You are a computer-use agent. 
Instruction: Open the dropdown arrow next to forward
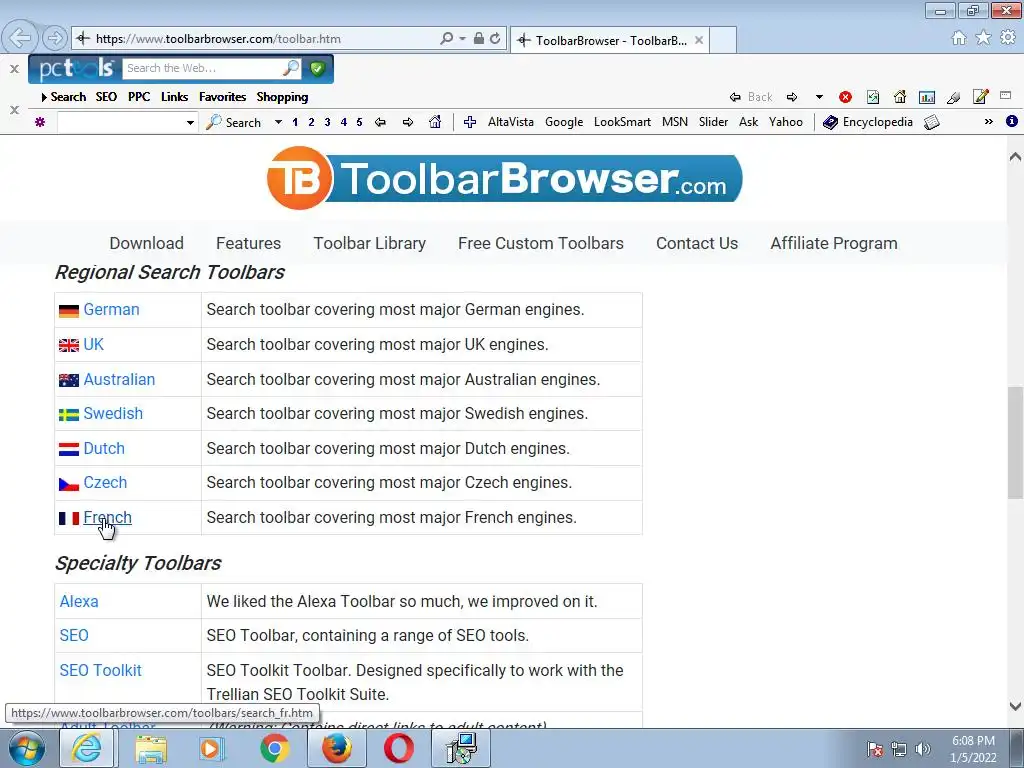click(819, 97)
